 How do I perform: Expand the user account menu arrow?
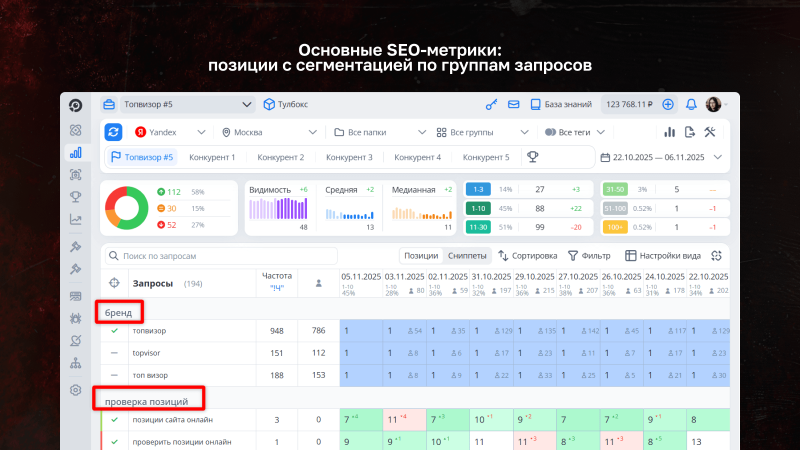coord(726,105)
